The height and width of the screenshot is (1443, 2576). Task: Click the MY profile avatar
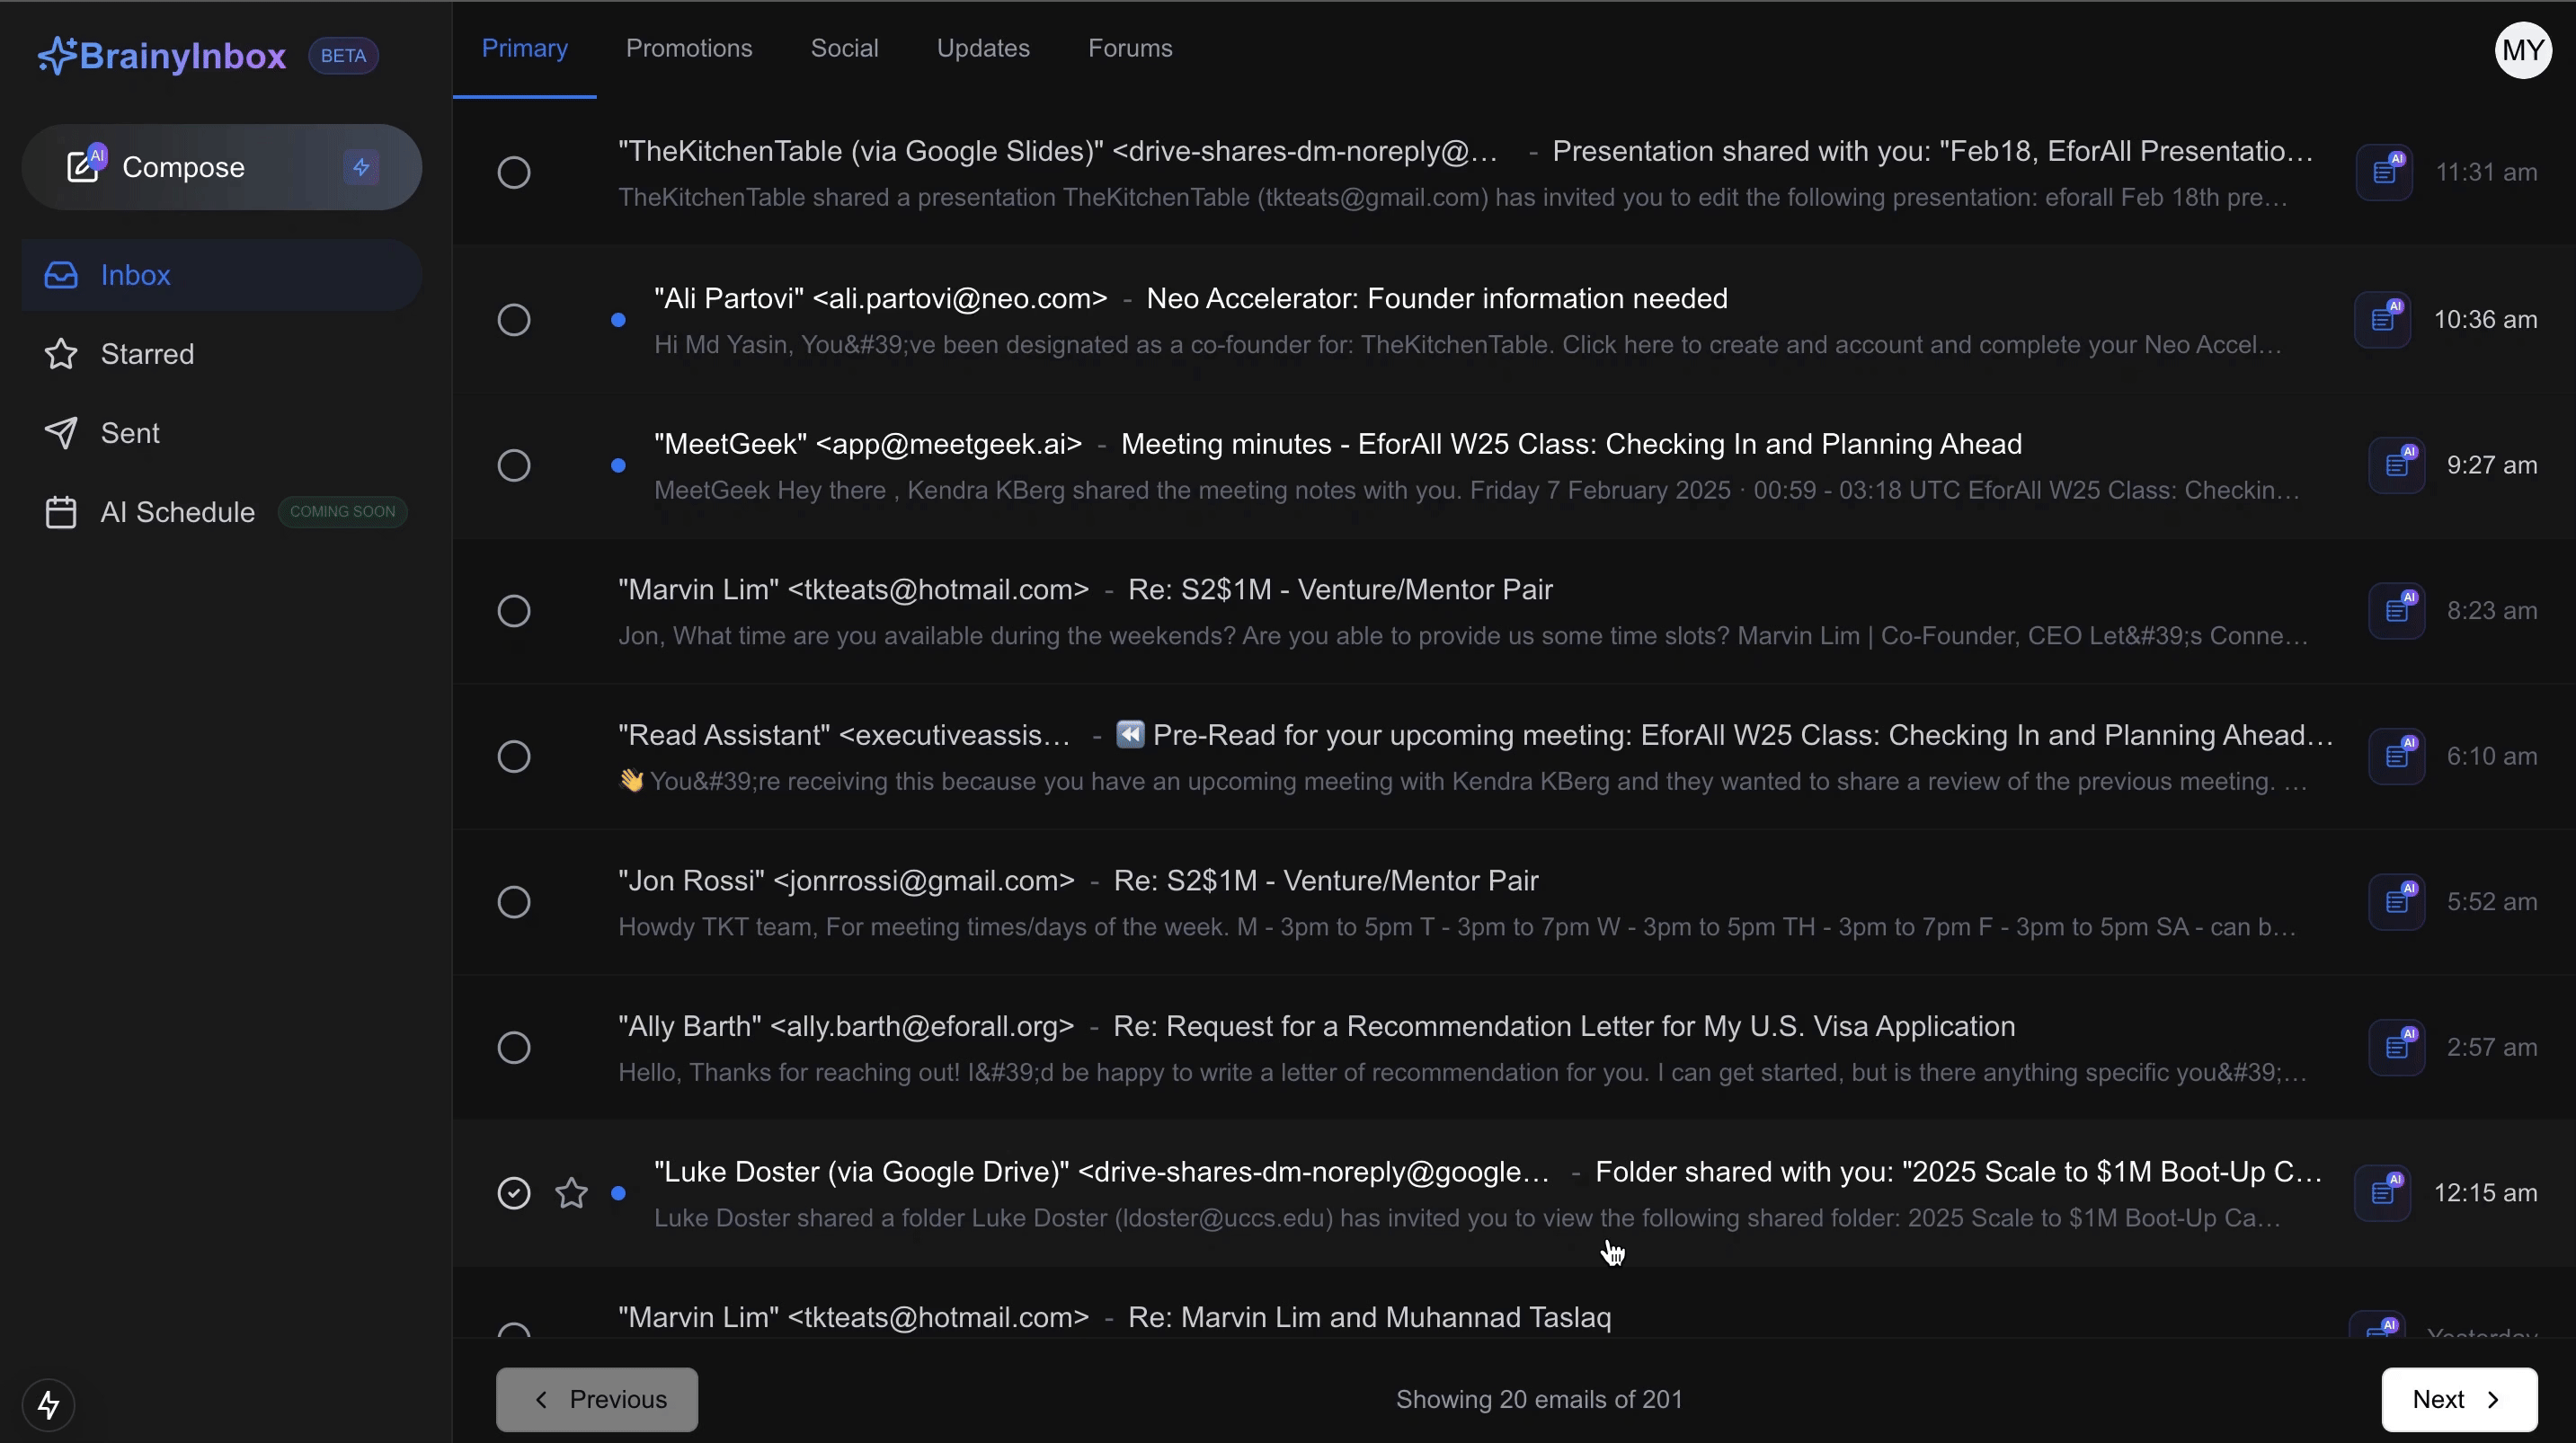(x=2522, y=50)
